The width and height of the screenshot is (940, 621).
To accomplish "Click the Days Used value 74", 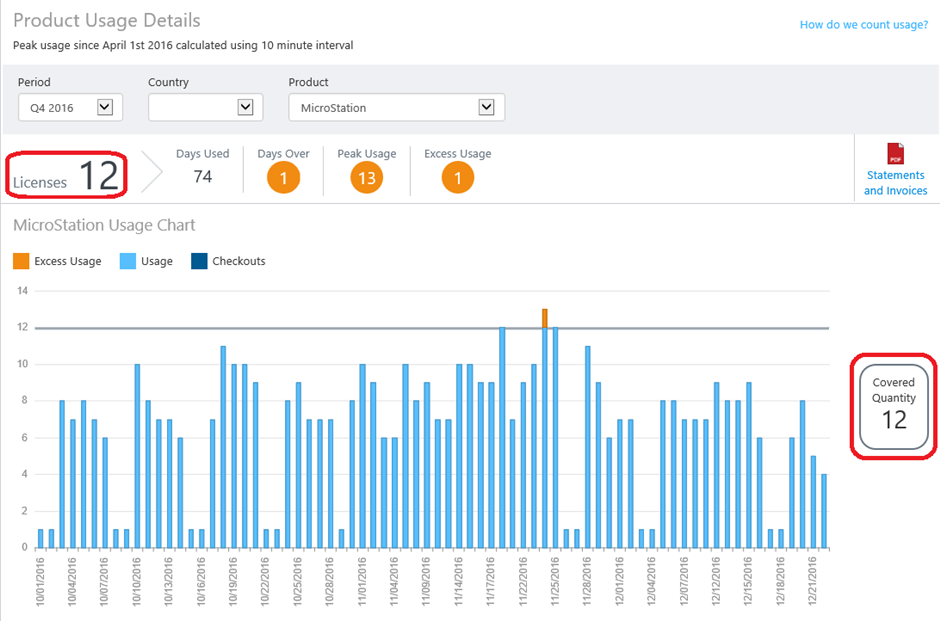I will point(203,177).
